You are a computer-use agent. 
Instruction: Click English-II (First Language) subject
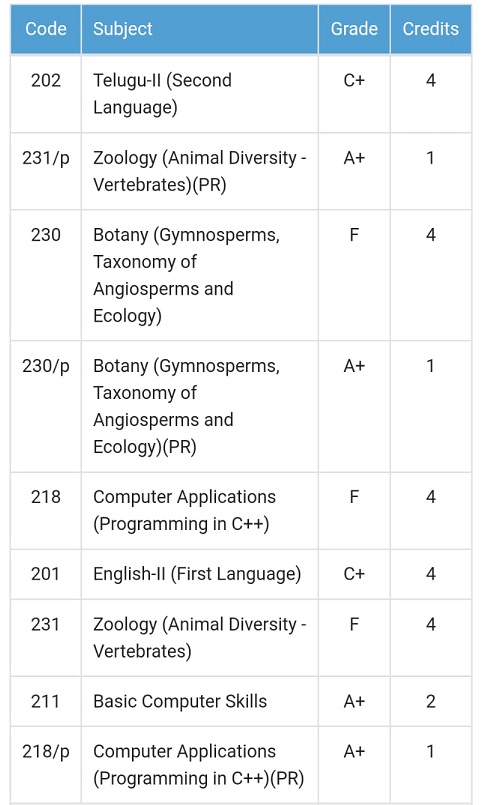199,574
